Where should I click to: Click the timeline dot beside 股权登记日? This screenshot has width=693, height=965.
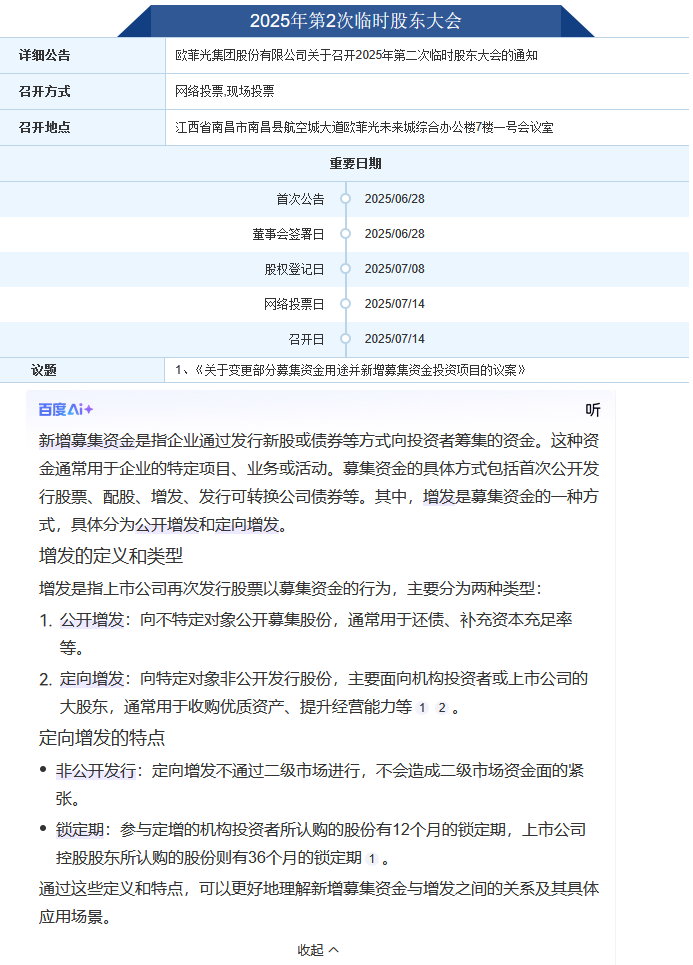(x=346, y=269)
